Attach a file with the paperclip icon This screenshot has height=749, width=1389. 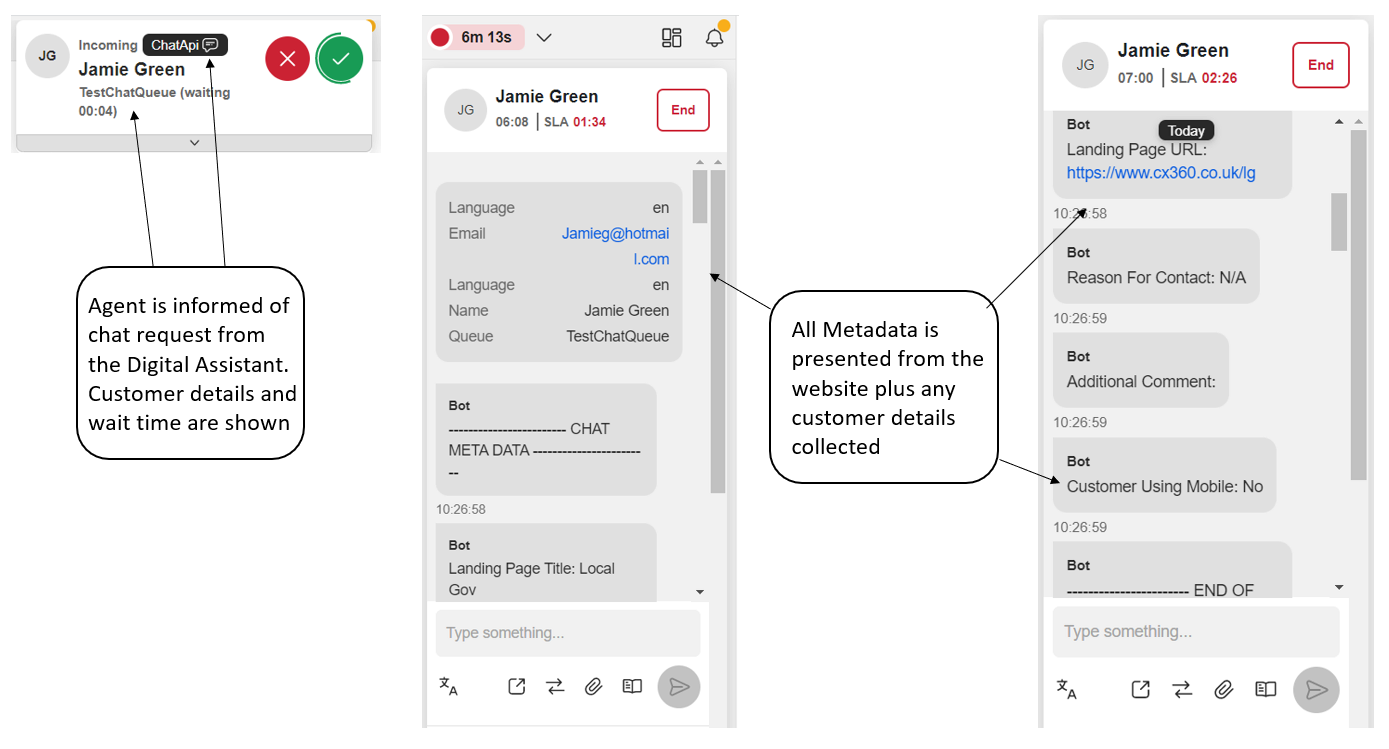tap(594, 686)
